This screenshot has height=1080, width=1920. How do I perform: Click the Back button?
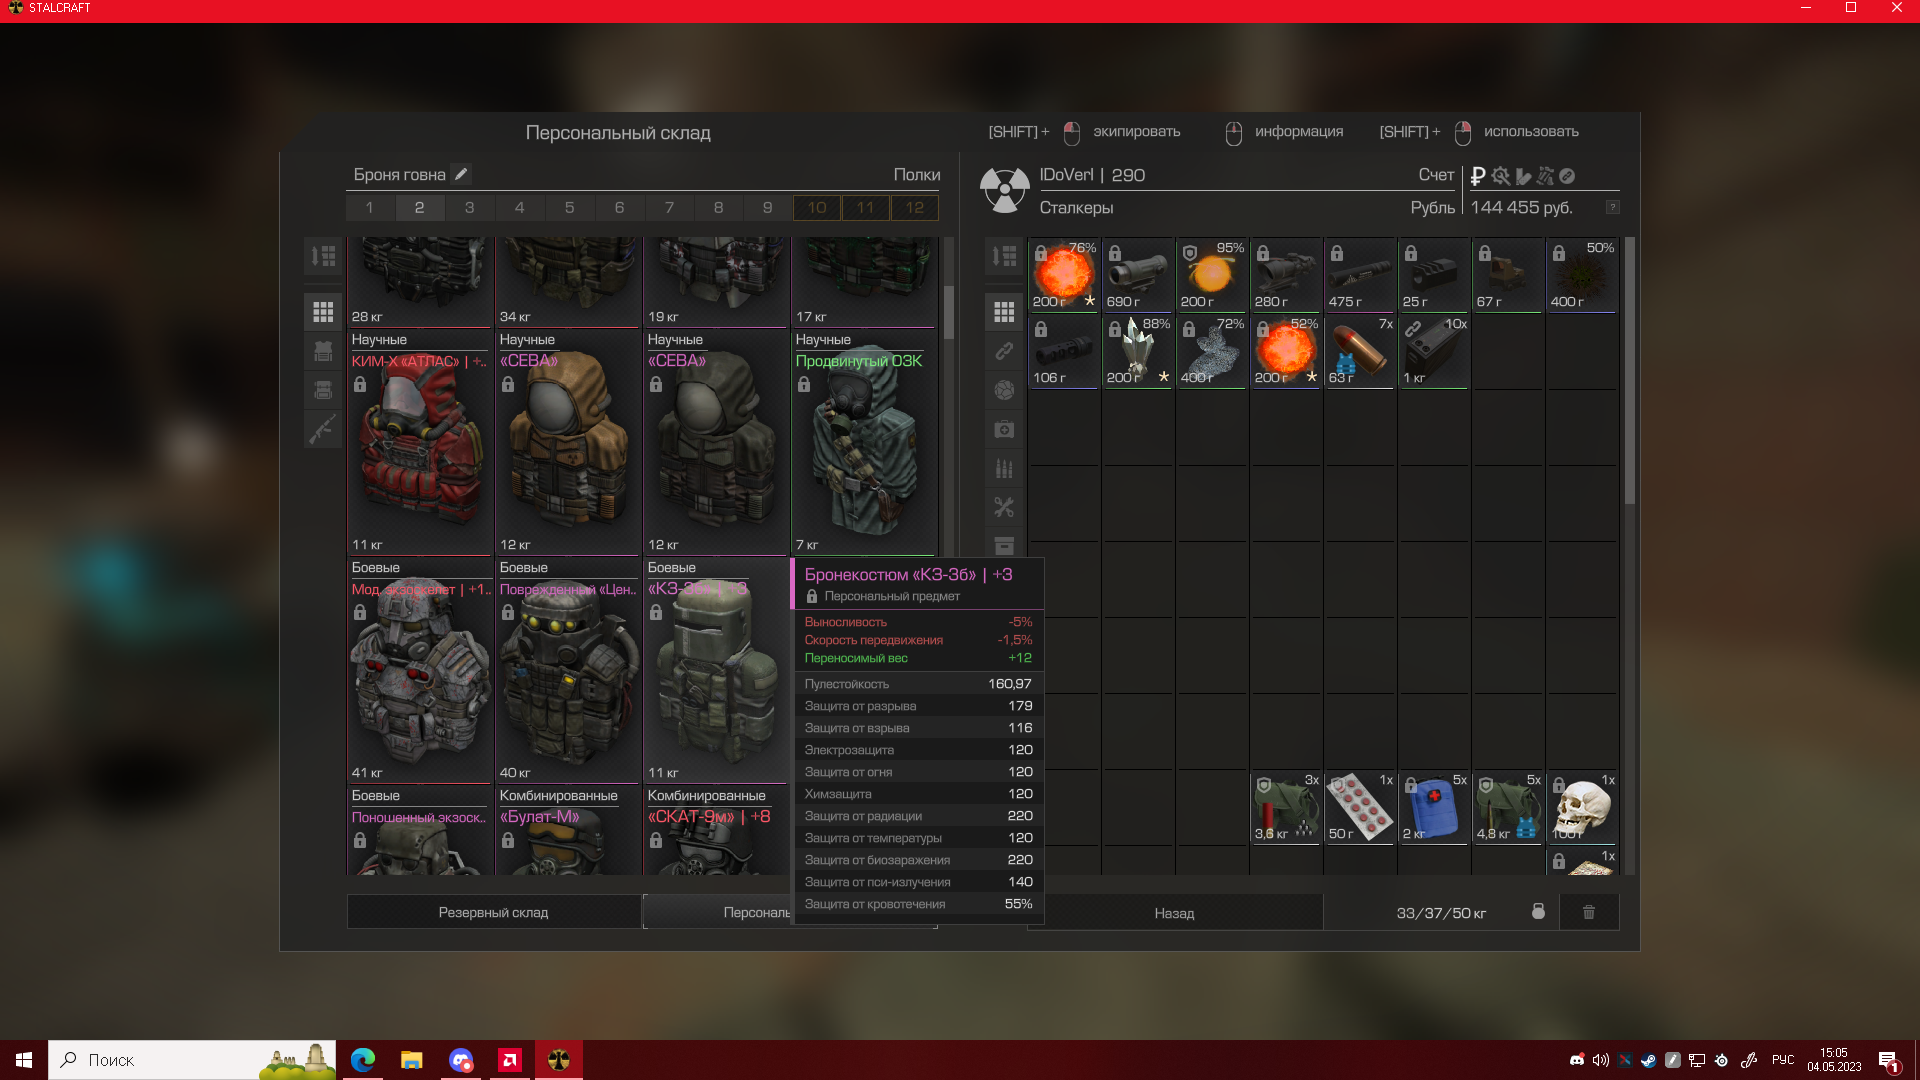click(x=1174, y=912)
